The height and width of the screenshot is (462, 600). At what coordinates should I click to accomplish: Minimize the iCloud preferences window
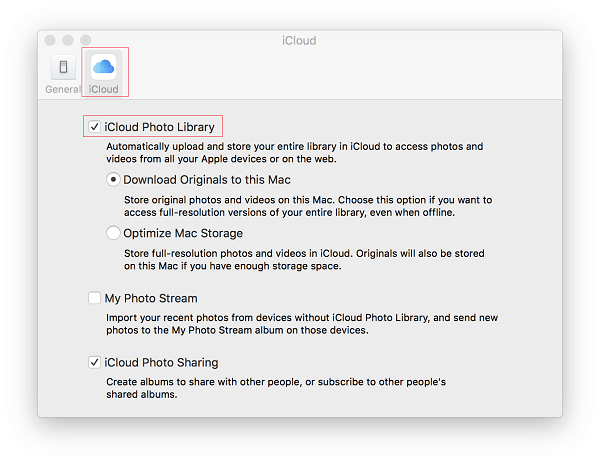pos(68,40)
